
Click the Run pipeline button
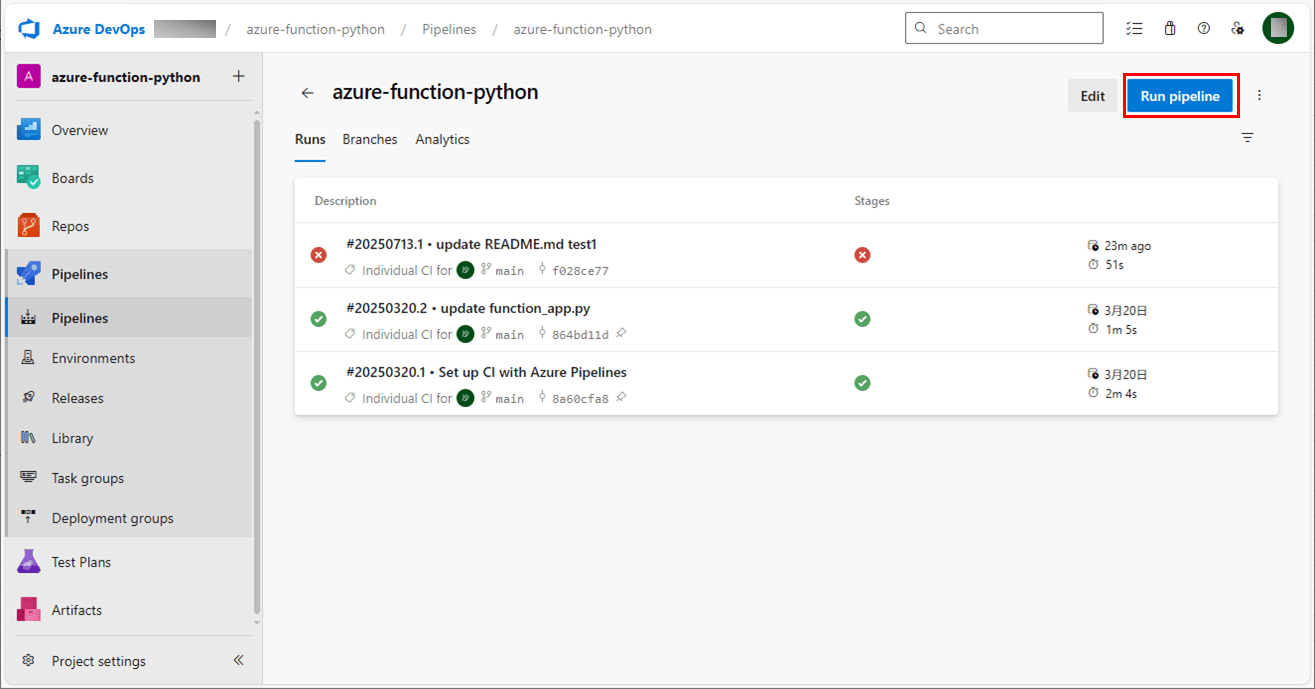(x=1180, y=96)
